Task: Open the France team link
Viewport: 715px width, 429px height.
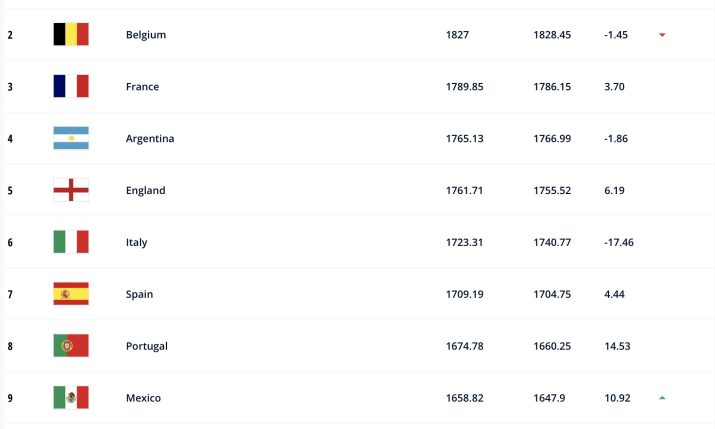Action: click(x=142, y=87)
